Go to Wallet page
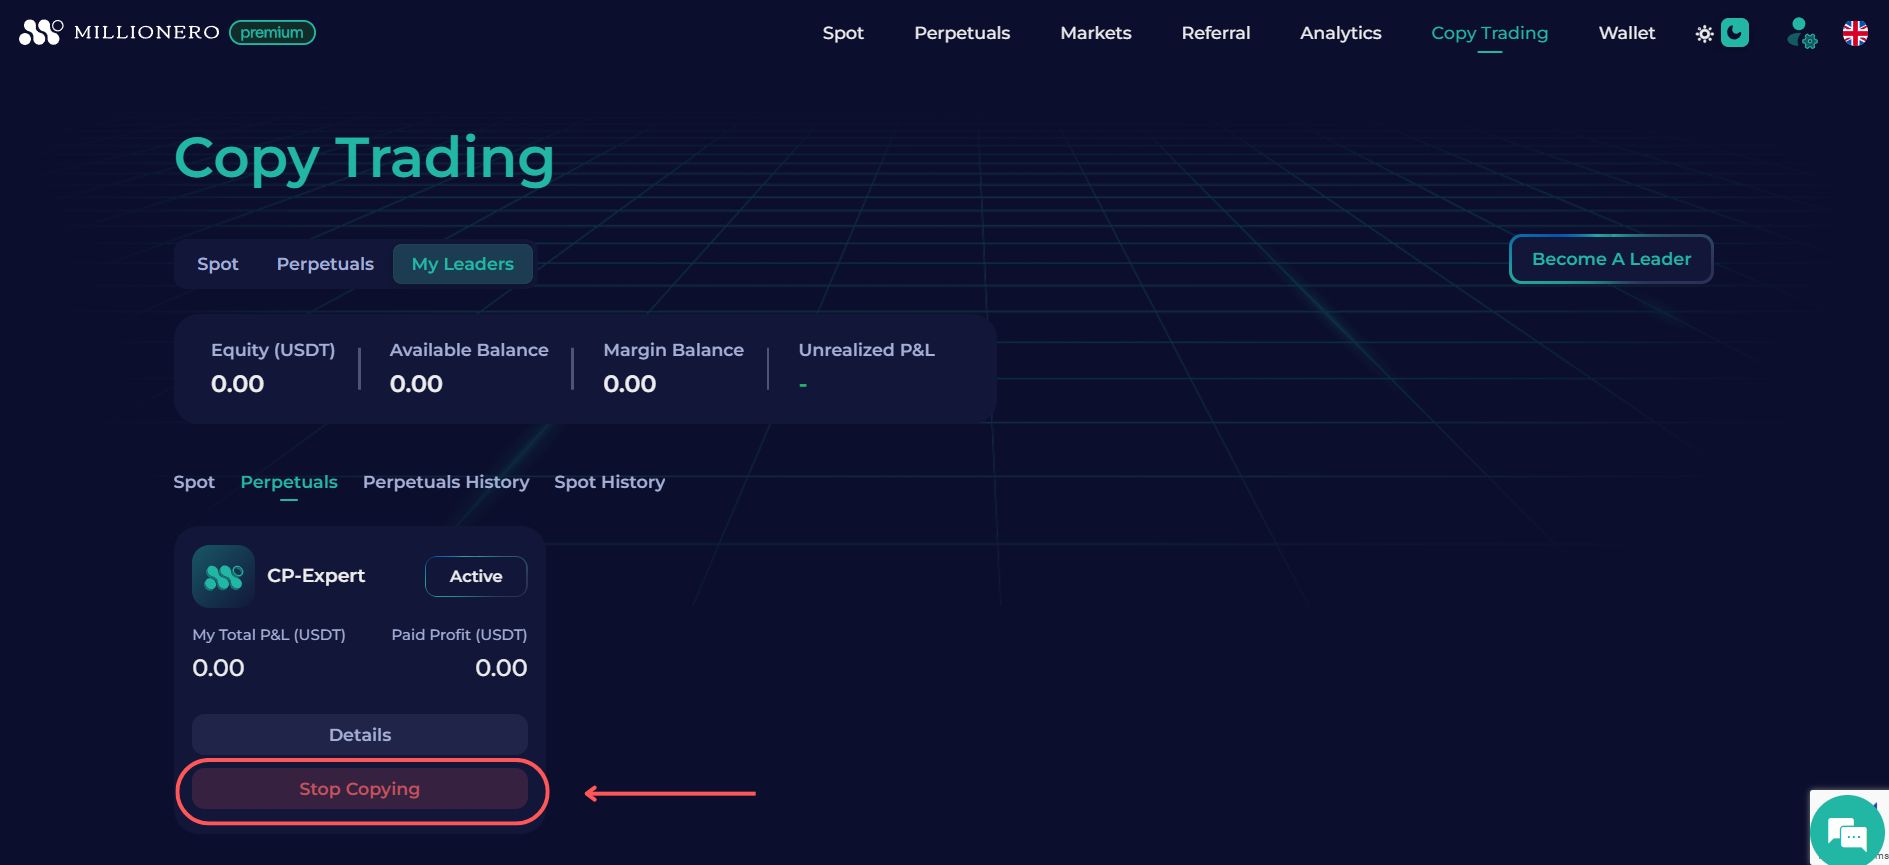The height and width of the screenshot is (865, 1889). point(1626,33)
